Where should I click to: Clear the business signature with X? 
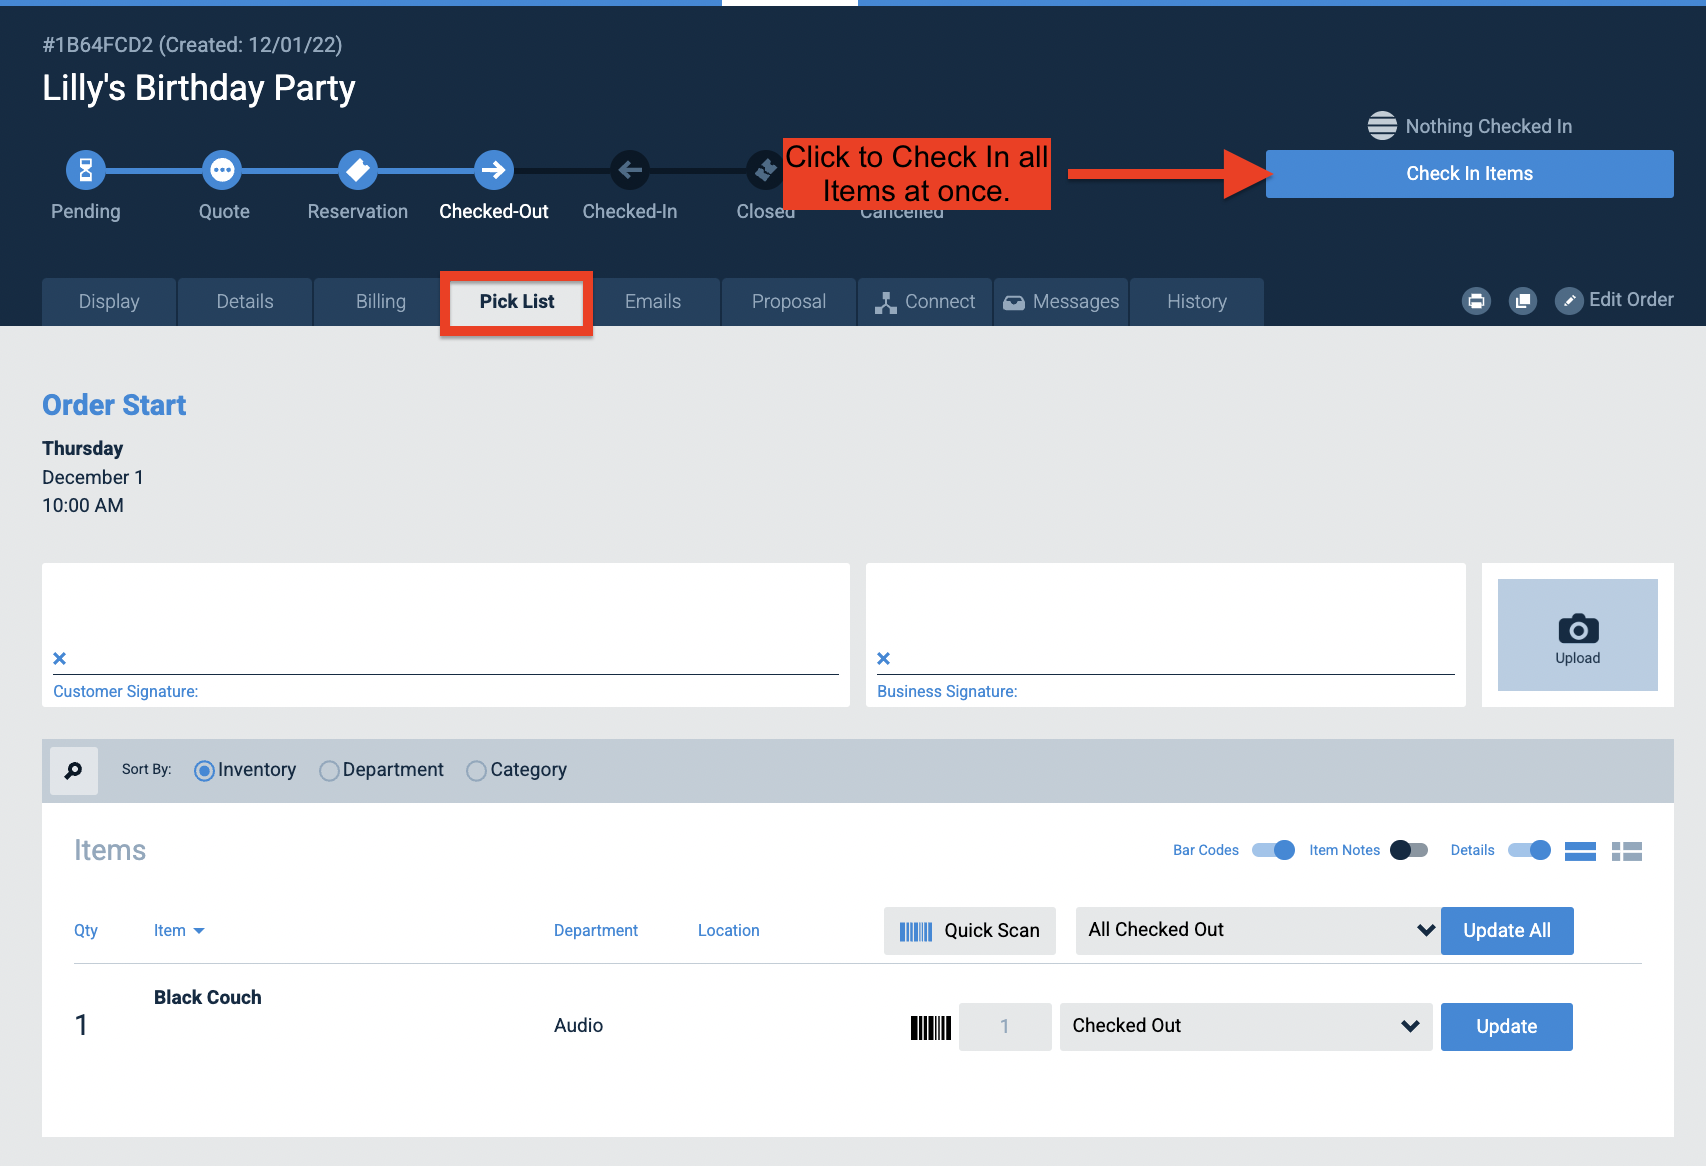click(x=884, y=658)
